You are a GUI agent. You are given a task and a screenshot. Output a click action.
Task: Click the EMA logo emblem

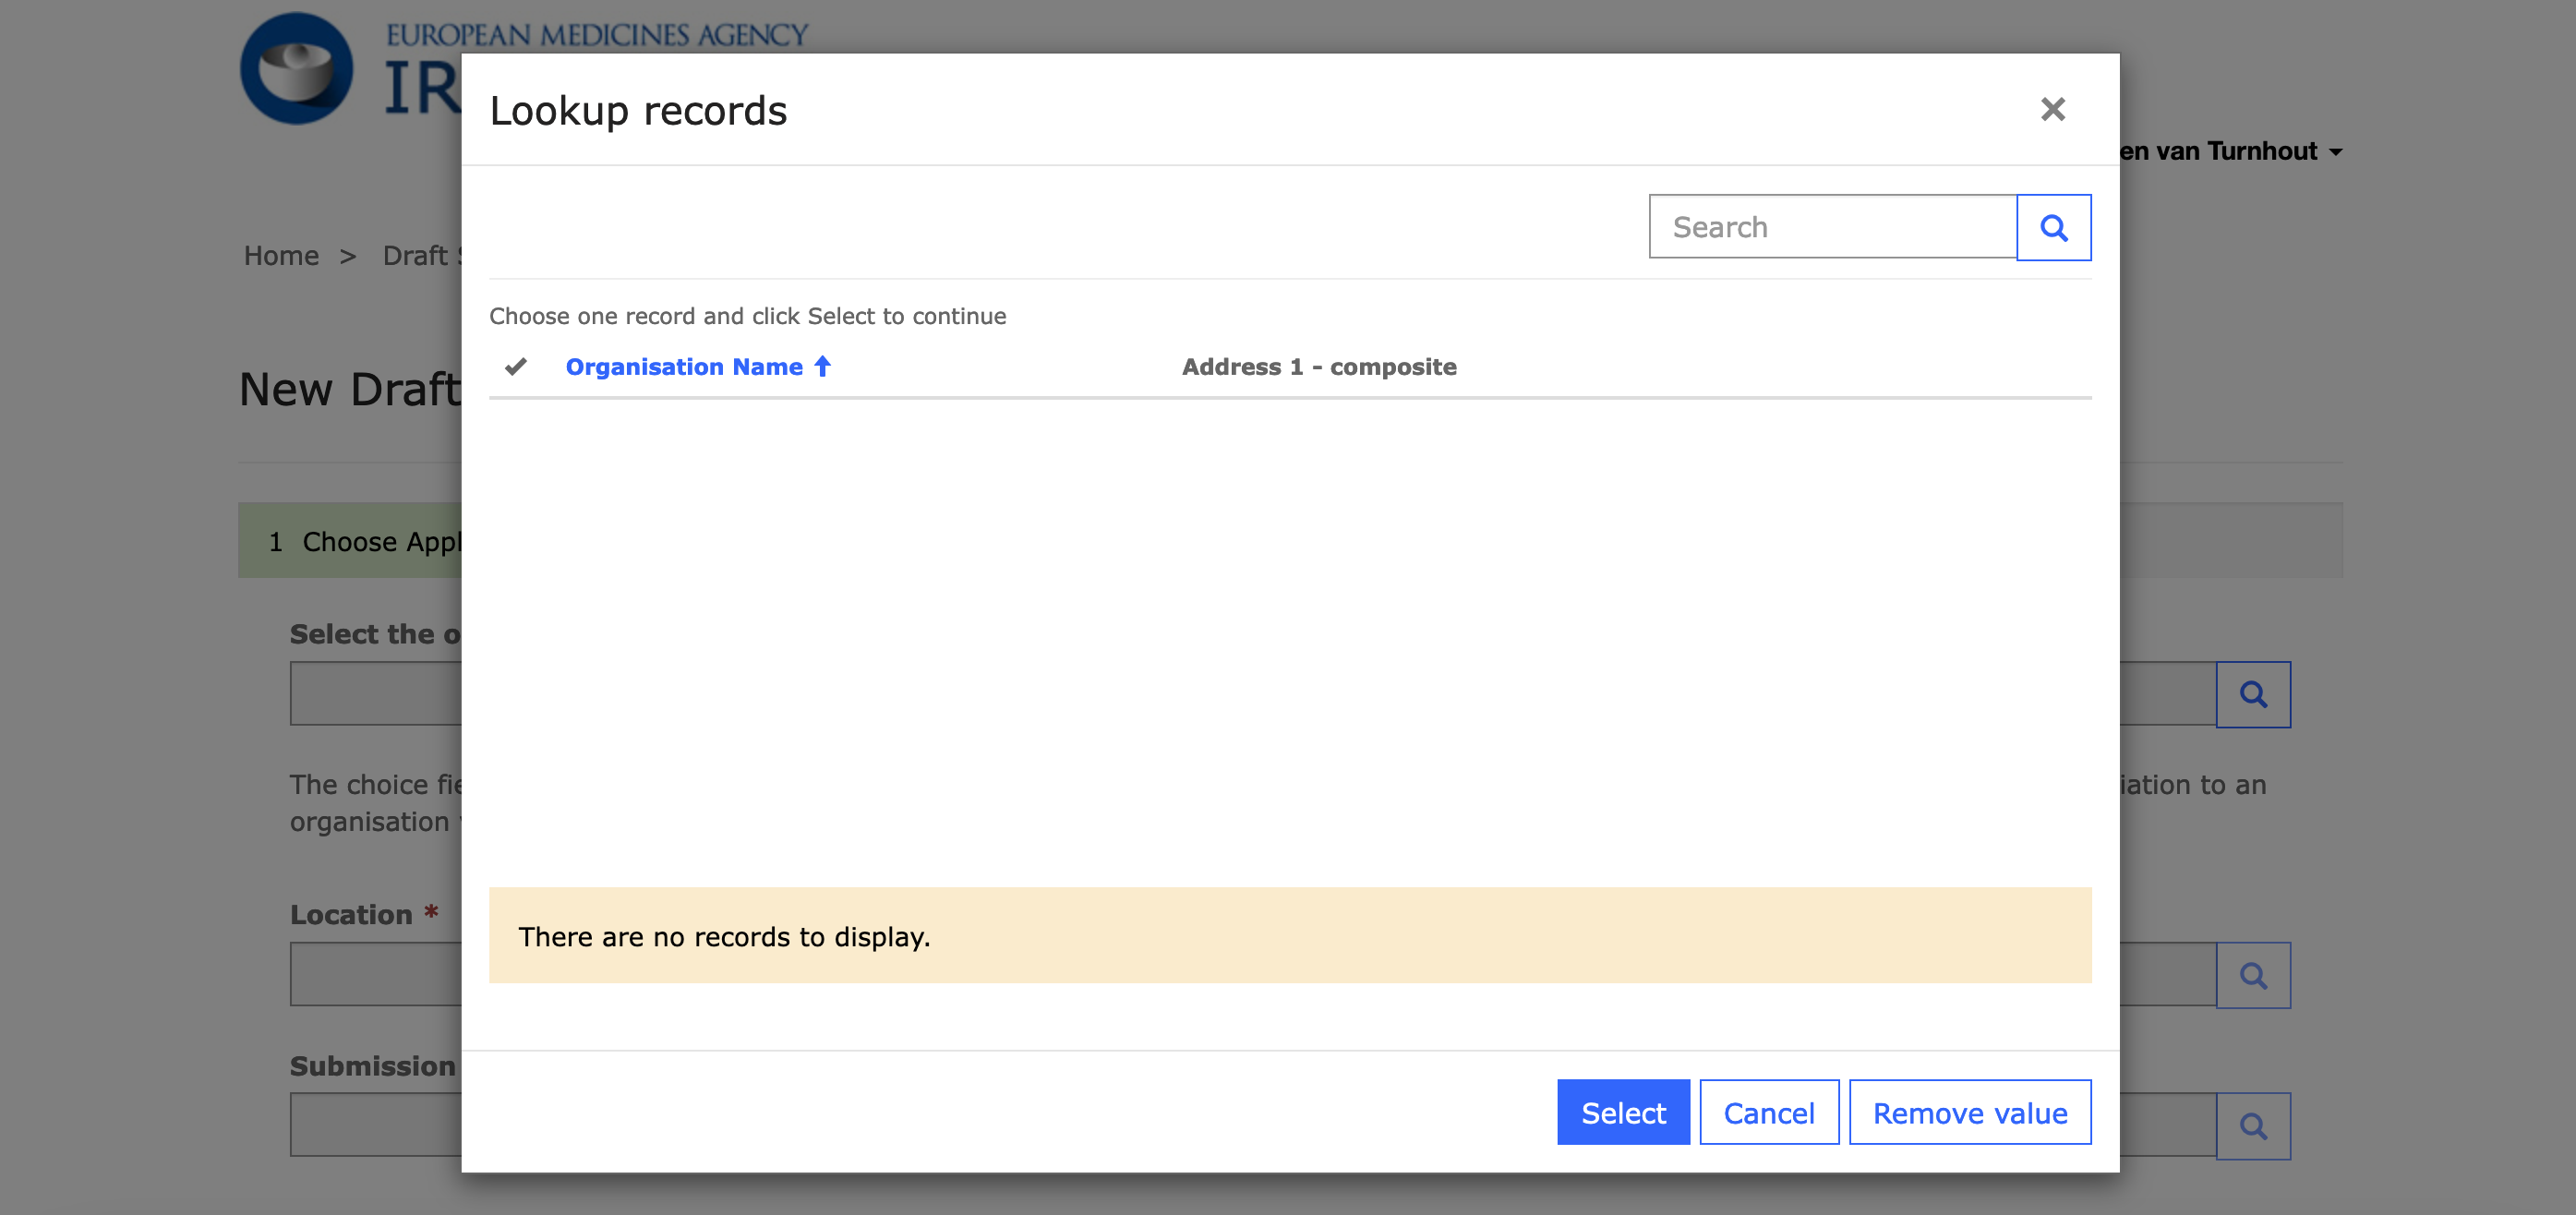pos(296,69)
